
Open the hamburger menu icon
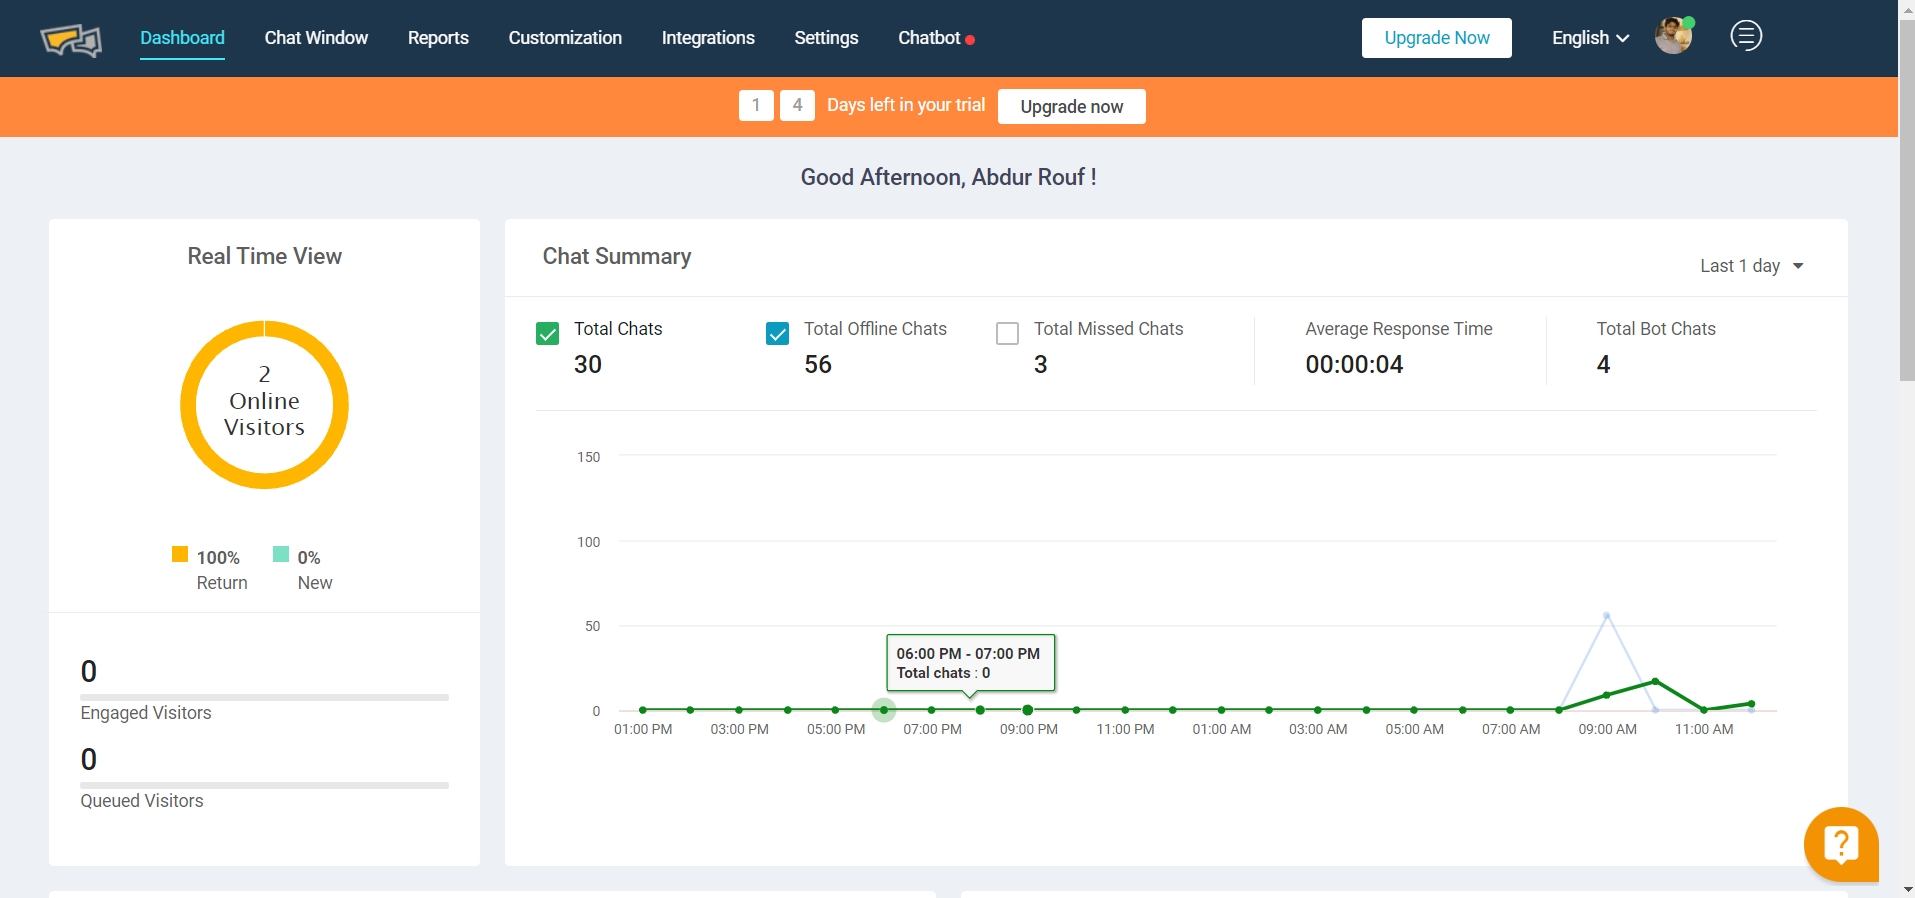[x=1746, y=36]
